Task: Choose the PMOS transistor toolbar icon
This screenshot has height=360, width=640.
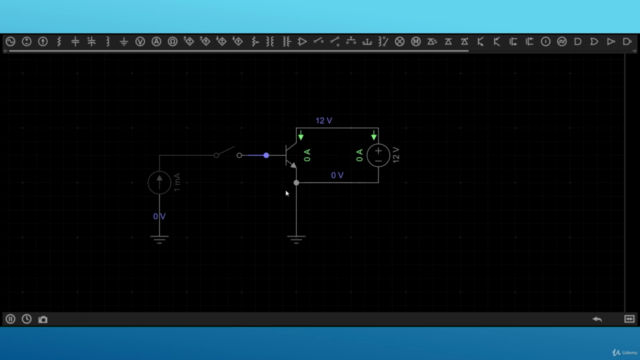Action: point(529,42)
